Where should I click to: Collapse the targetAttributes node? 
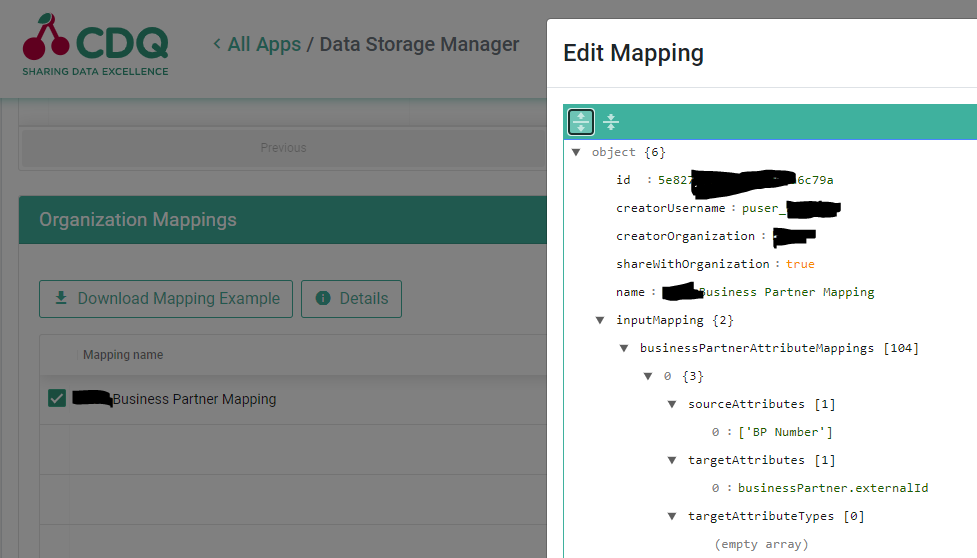672,460
